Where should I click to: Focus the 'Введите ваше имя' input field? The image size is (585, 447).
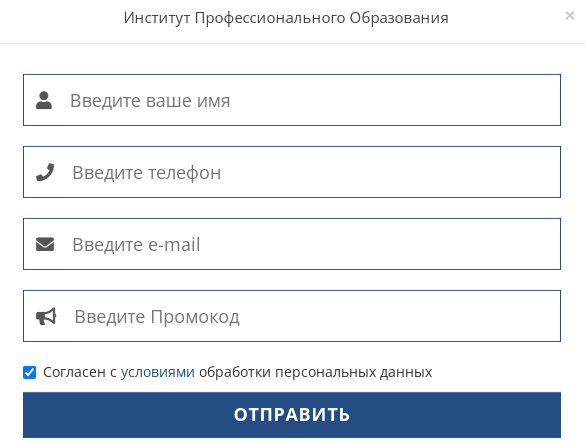(x=292, y=100)
